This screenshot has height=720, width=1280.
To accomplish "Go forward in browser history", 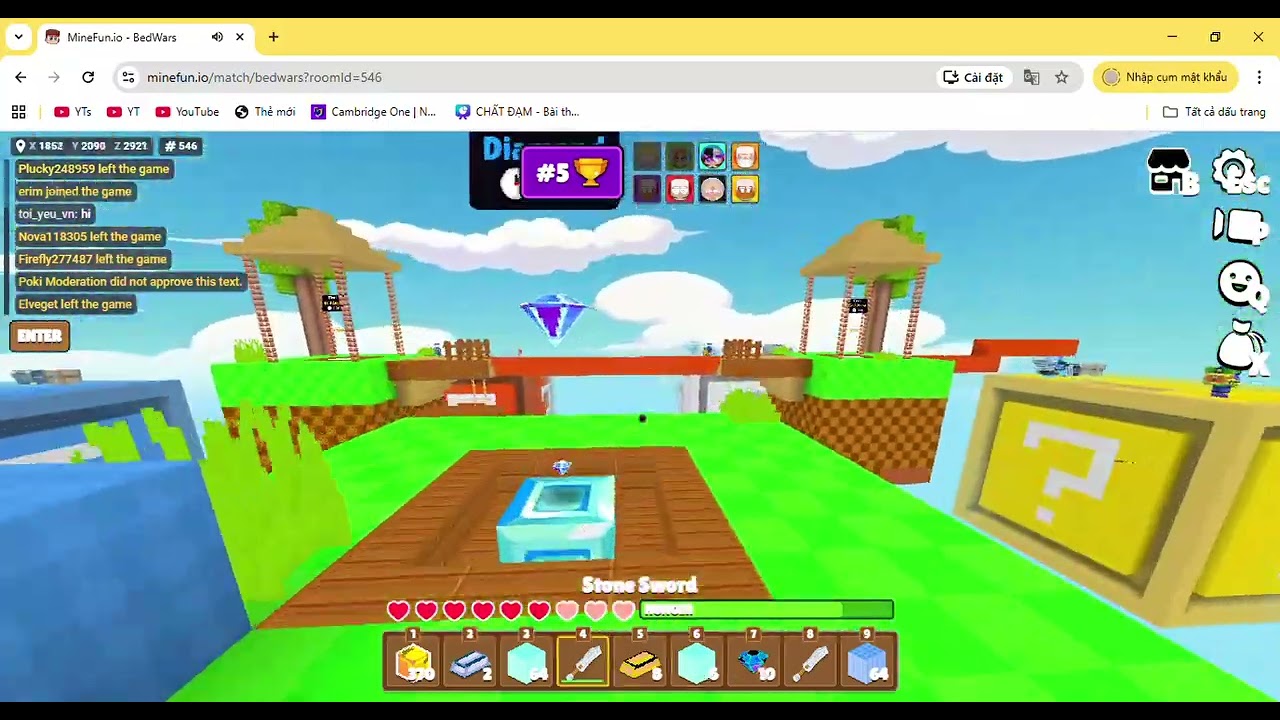I will click(x=54, y=77).
